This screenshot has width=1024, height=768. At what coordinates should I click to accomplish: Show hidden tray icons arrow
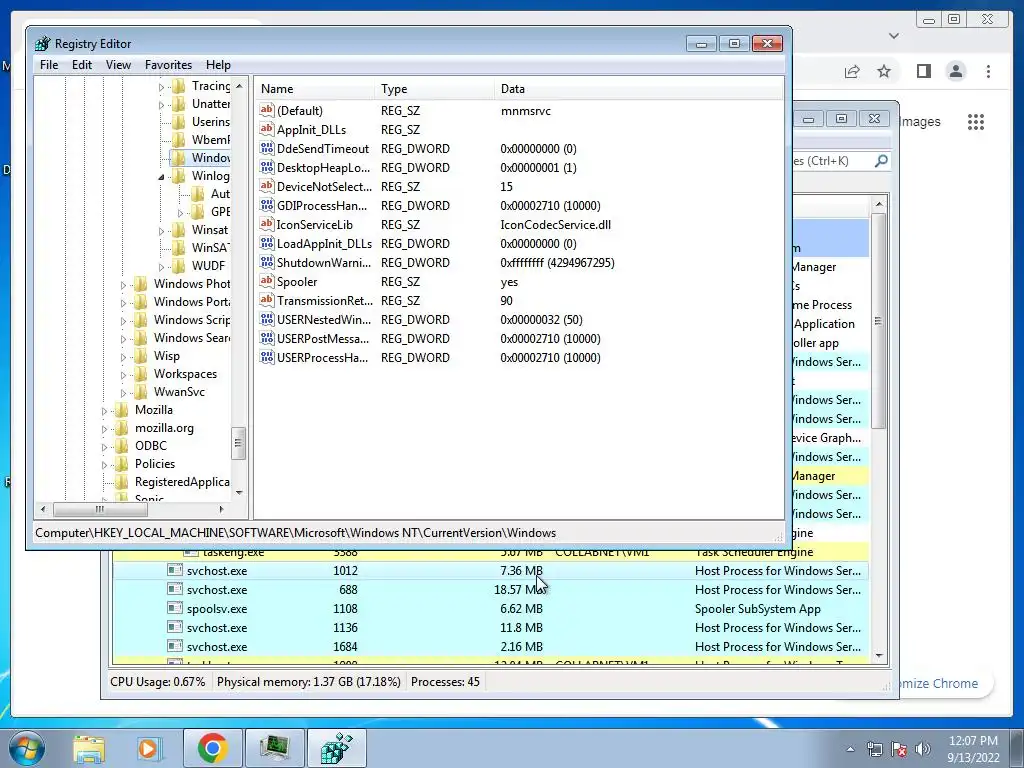pyautogui.click(x=850, y=749)
